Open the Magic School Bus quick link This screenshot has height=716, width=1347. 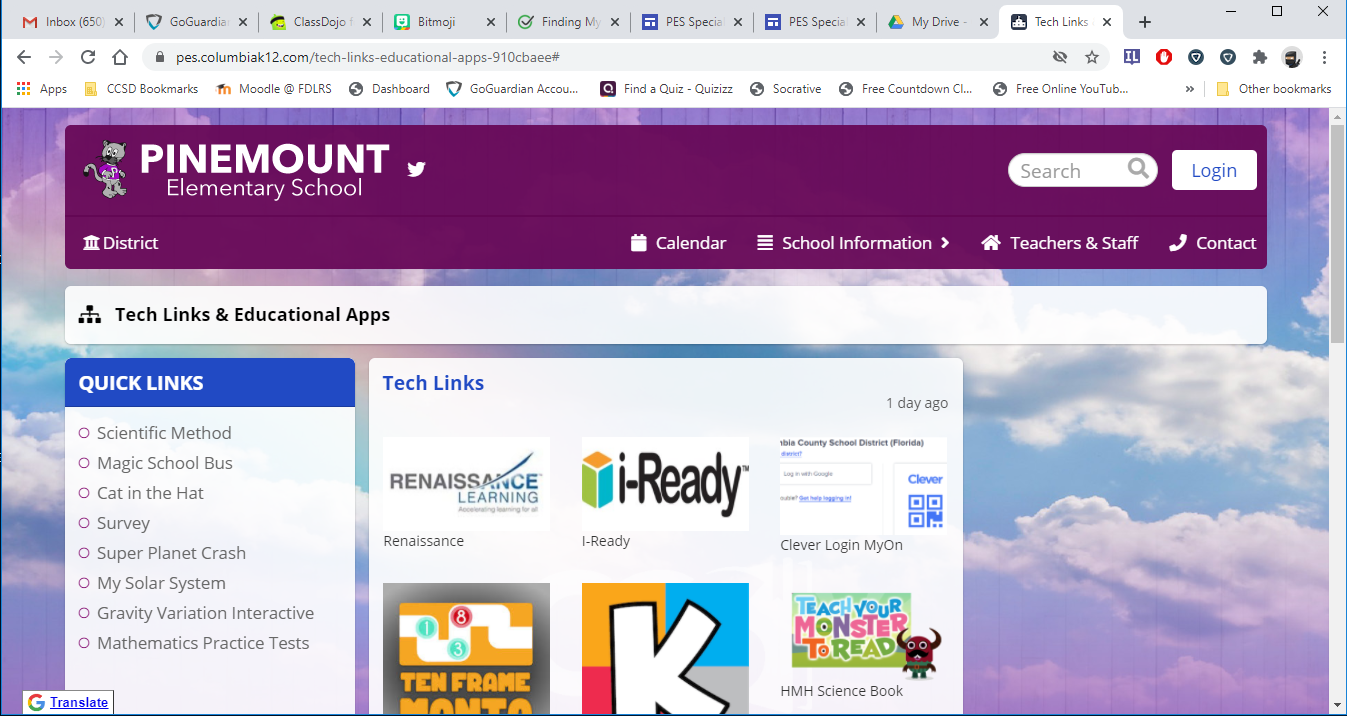tap(165, 463)
